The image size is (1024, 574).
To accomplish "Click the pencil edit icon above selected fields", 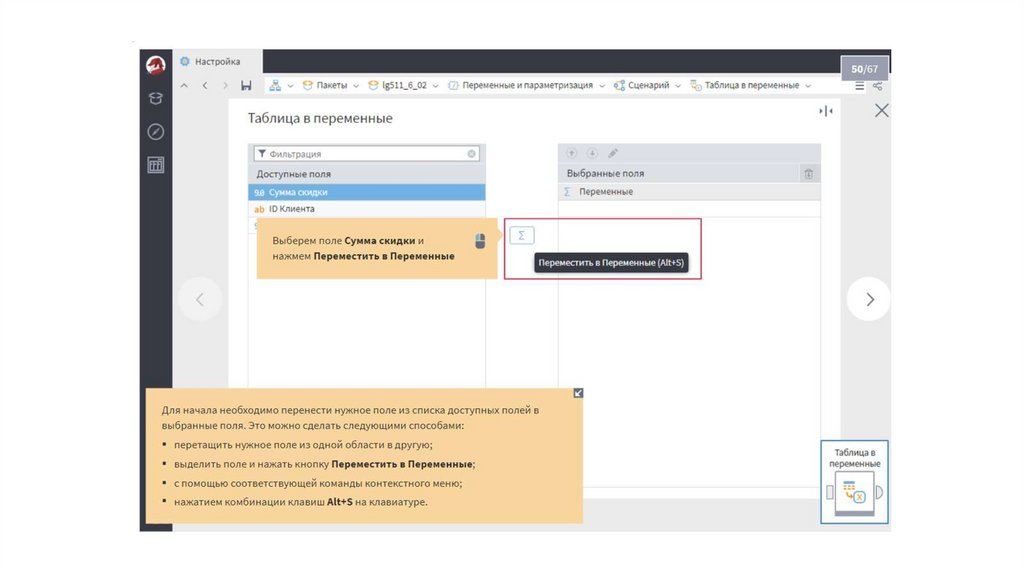I will [x=613, y=153].
